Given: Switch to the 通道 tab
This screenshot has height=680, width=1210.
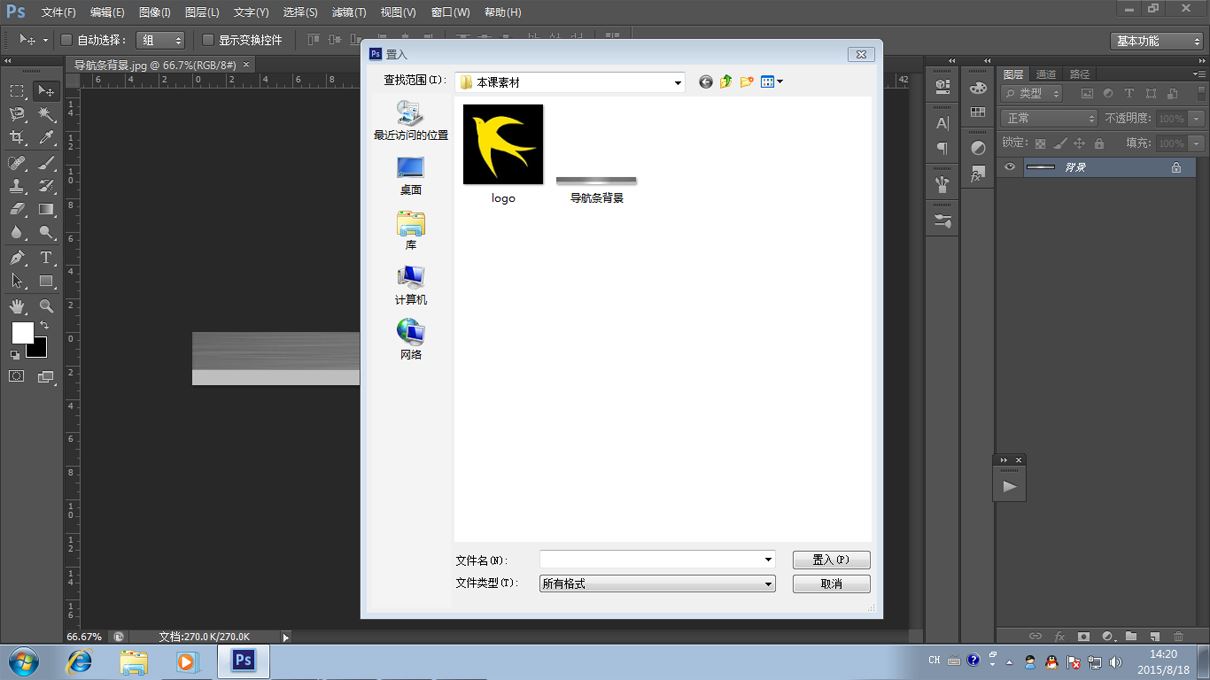Looking at the screenshot, I should pos(1046,74).
